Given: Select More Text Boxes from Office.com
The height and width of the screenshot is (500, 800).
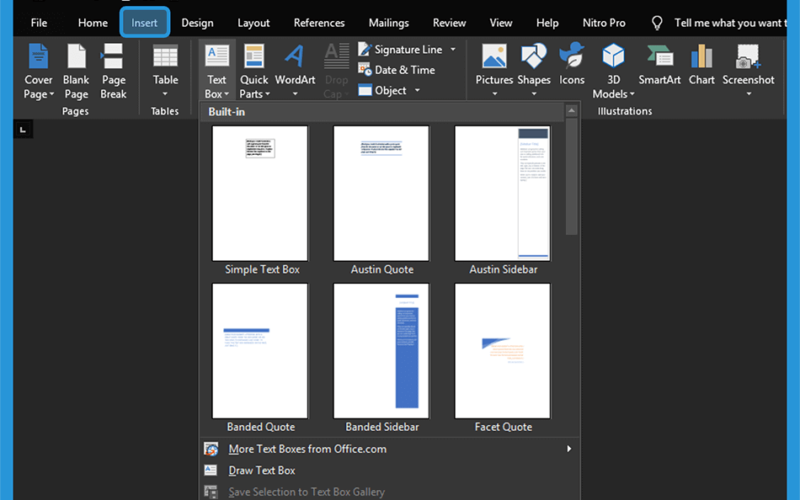Looking at the screenshot, I should [x=389, y=449].
